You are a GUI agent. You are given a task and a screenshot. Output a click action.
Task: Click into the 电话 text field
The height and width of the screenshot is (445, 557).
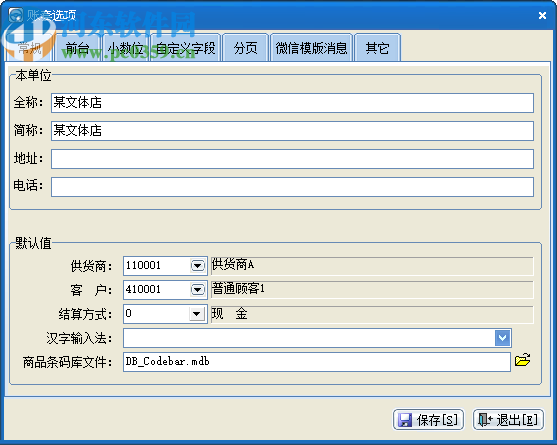(292, 187)
